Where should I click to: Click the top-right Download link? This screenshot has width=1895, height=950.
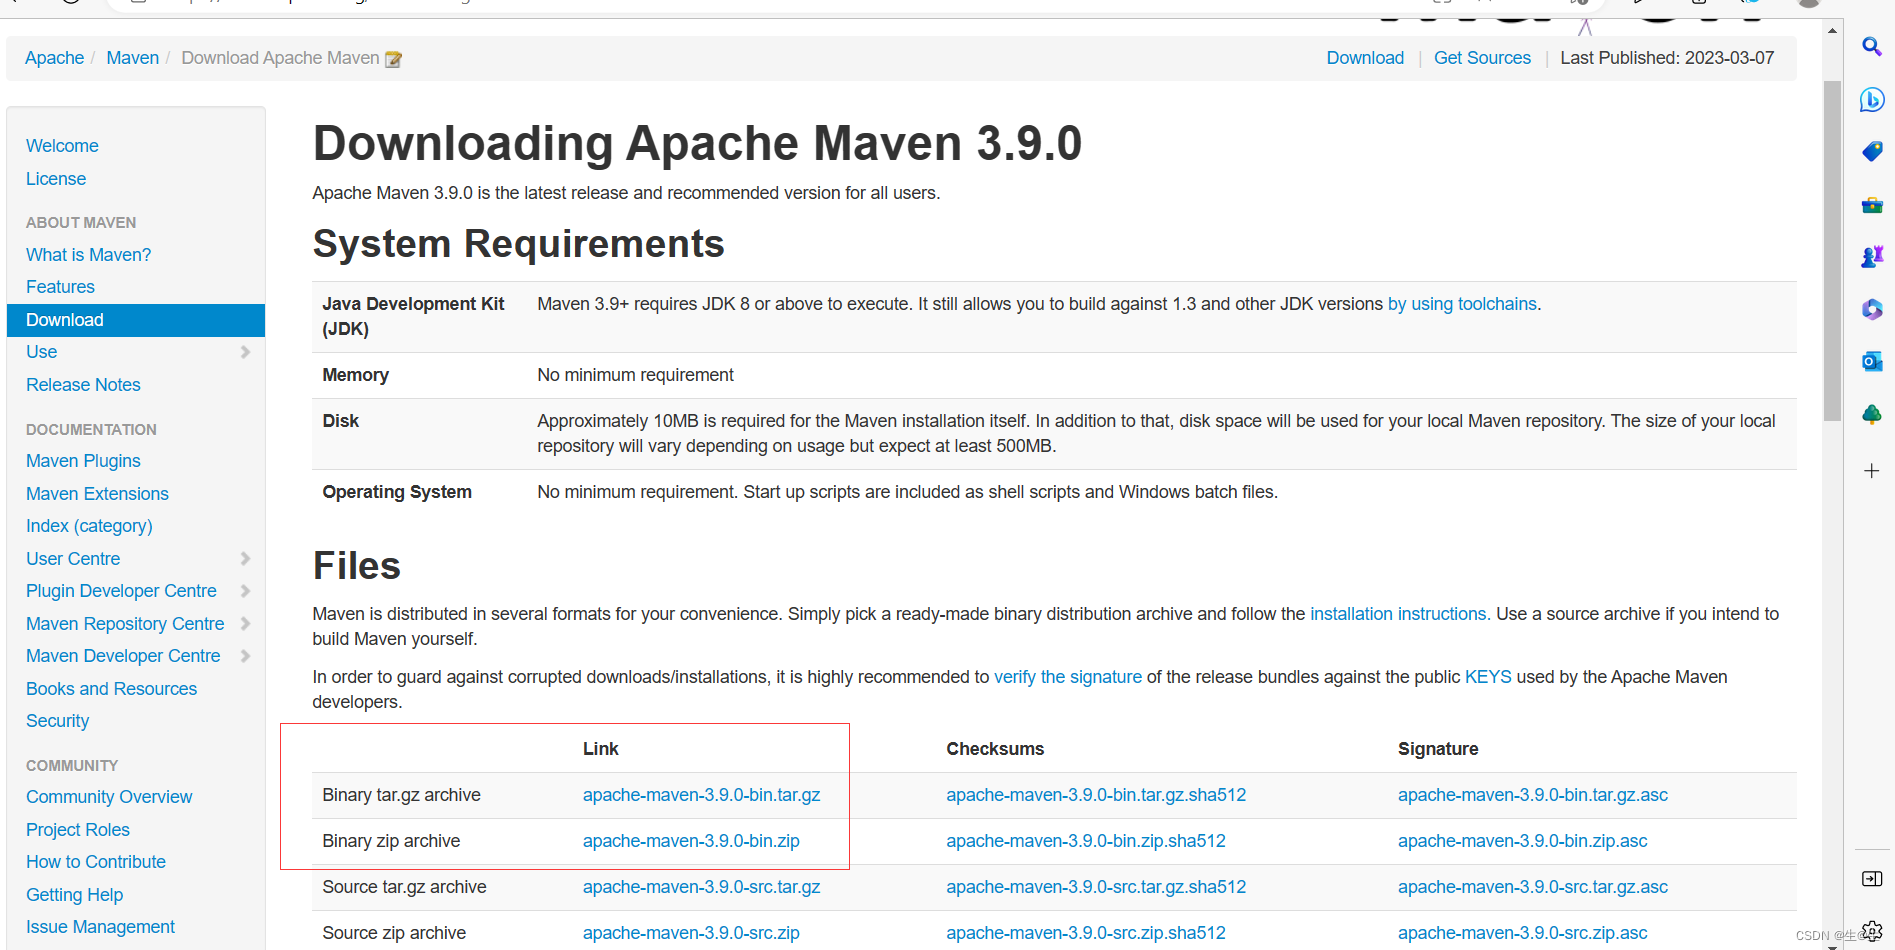1365,58
